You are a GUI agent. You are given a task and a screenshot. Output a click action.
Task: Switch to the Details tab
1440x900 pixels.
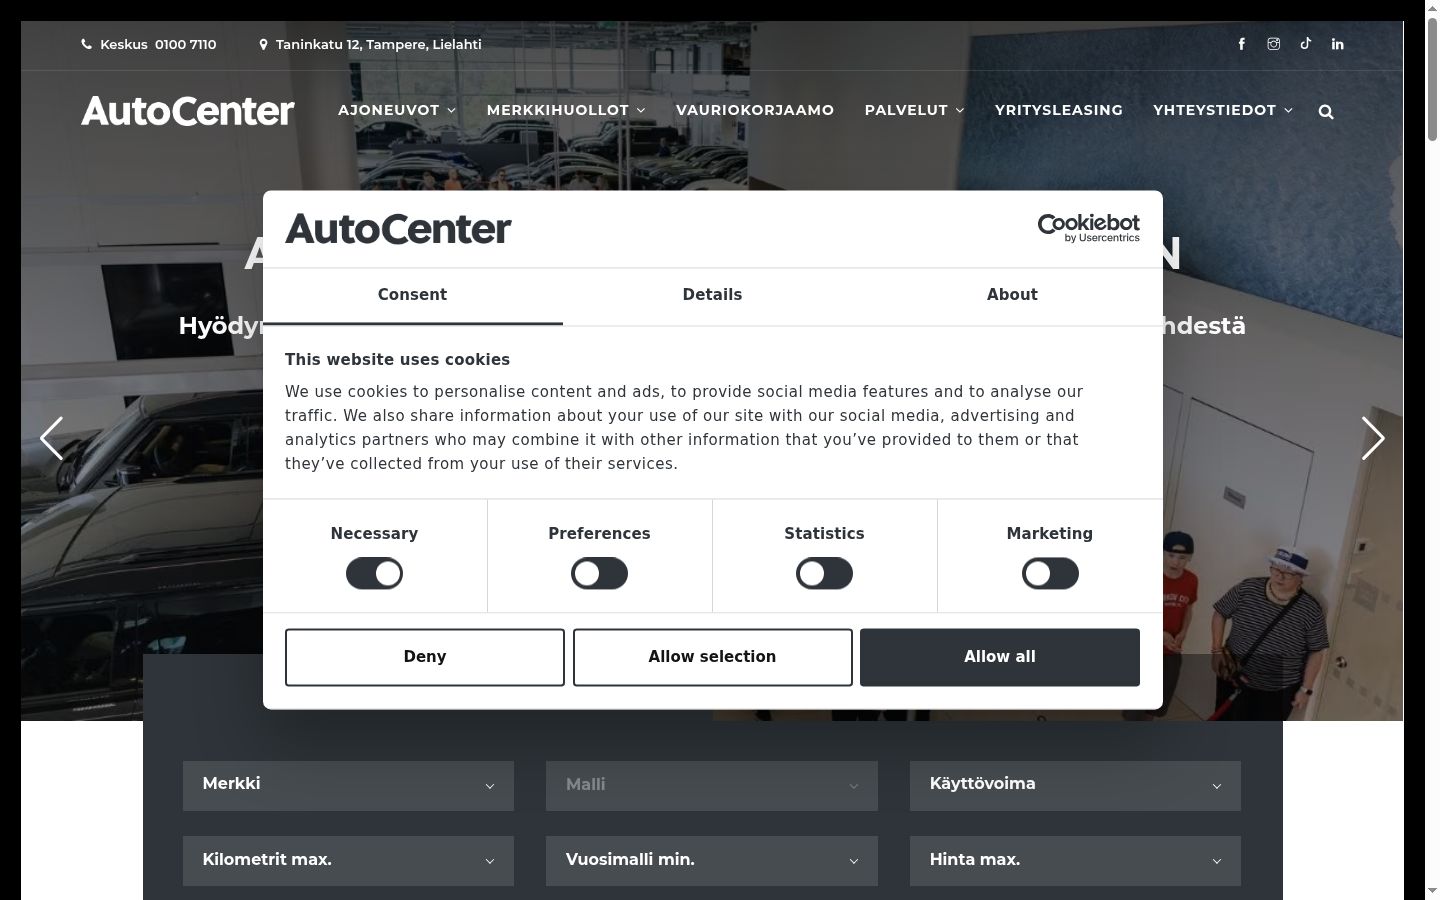[x=712, y=295]
